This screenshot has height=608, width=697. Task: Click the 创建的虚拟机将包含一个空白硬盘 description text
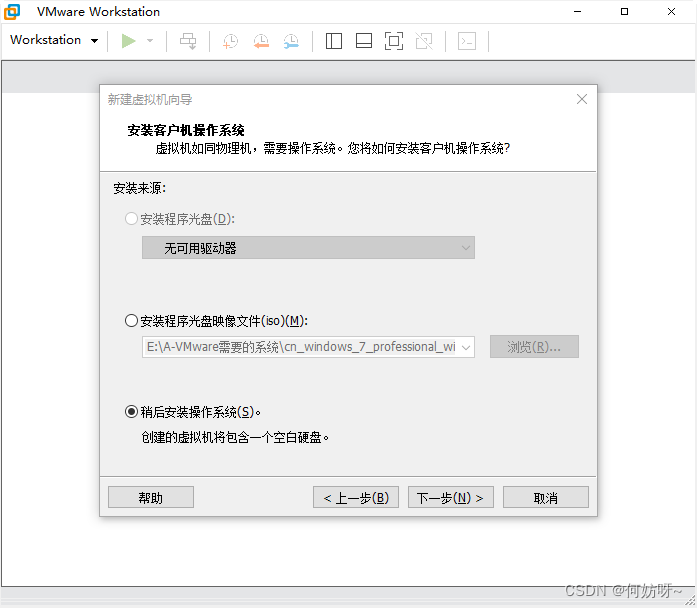tap(235, 437)
